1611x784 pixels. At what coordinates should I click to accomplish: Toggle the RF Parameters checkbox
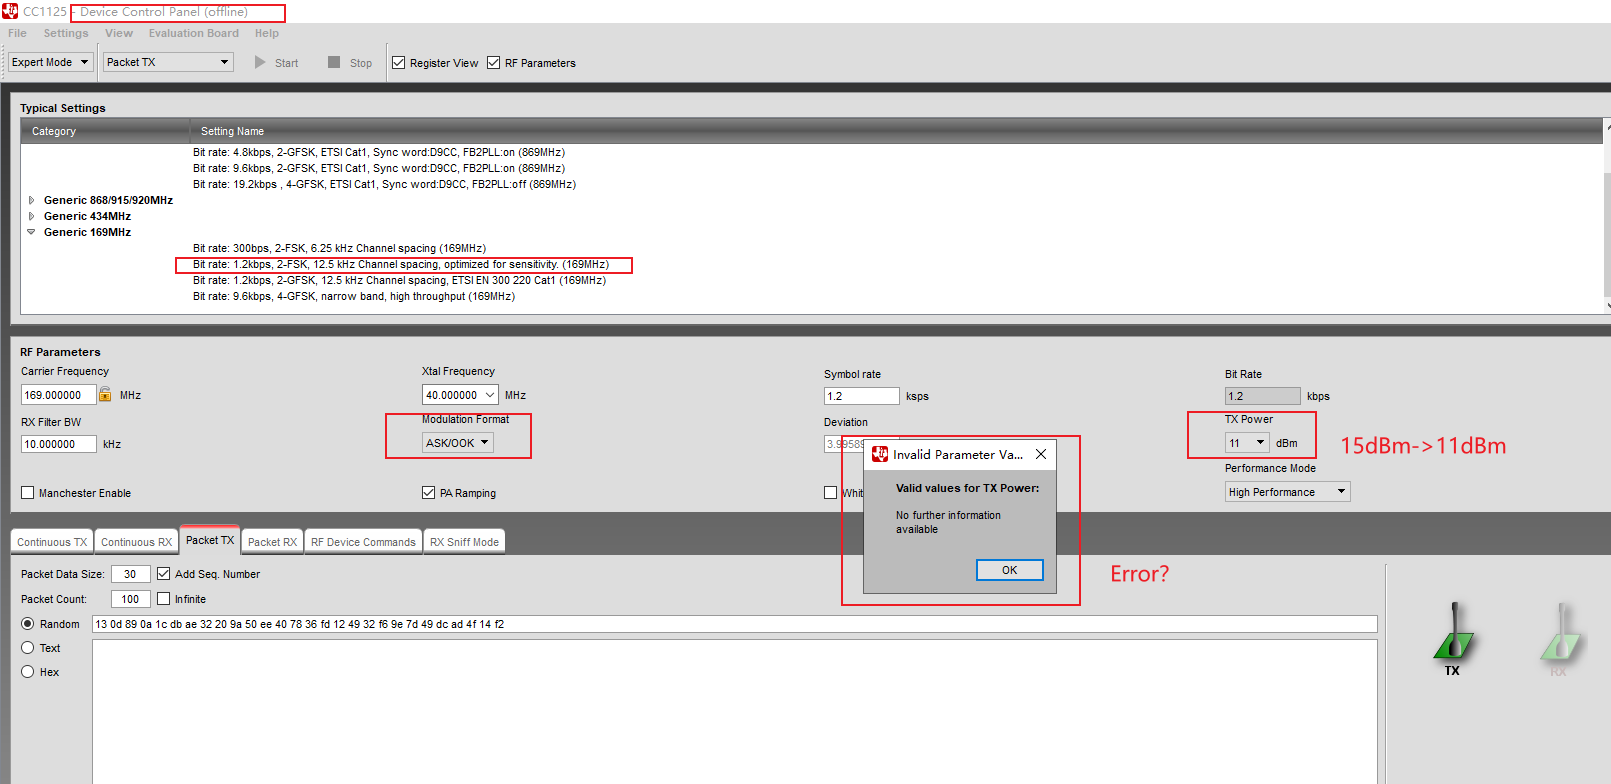(494, 62)
